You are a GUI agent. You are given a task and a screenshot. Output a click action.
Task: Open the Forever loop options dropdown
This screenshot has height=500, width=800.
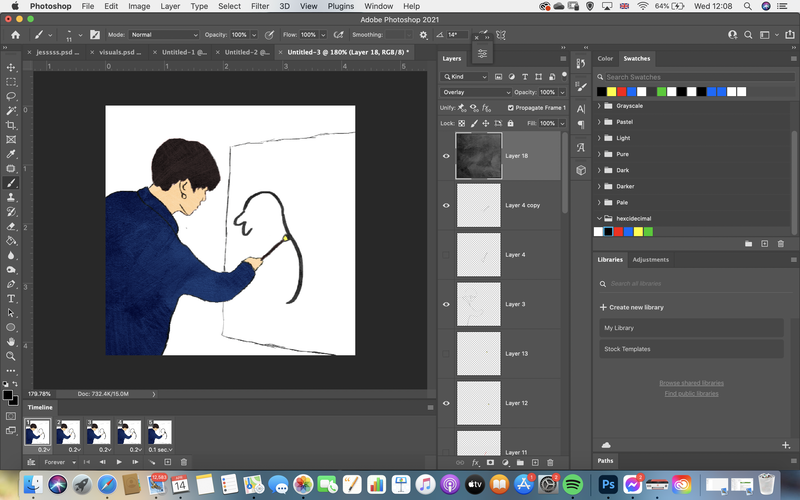click(60, 462)
